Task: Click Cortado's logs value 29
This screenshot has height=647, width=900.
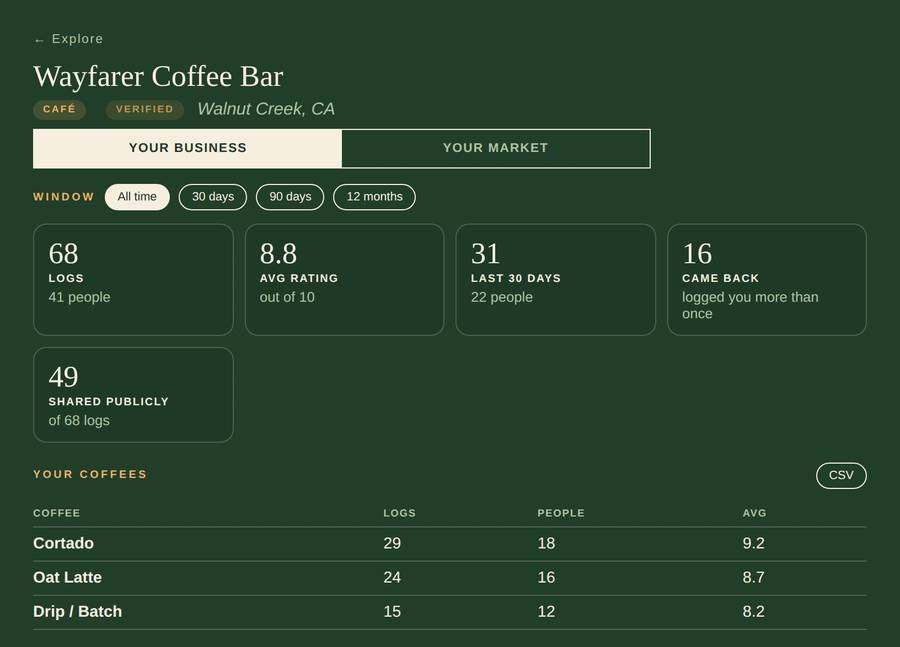Action: click(392, 543)
